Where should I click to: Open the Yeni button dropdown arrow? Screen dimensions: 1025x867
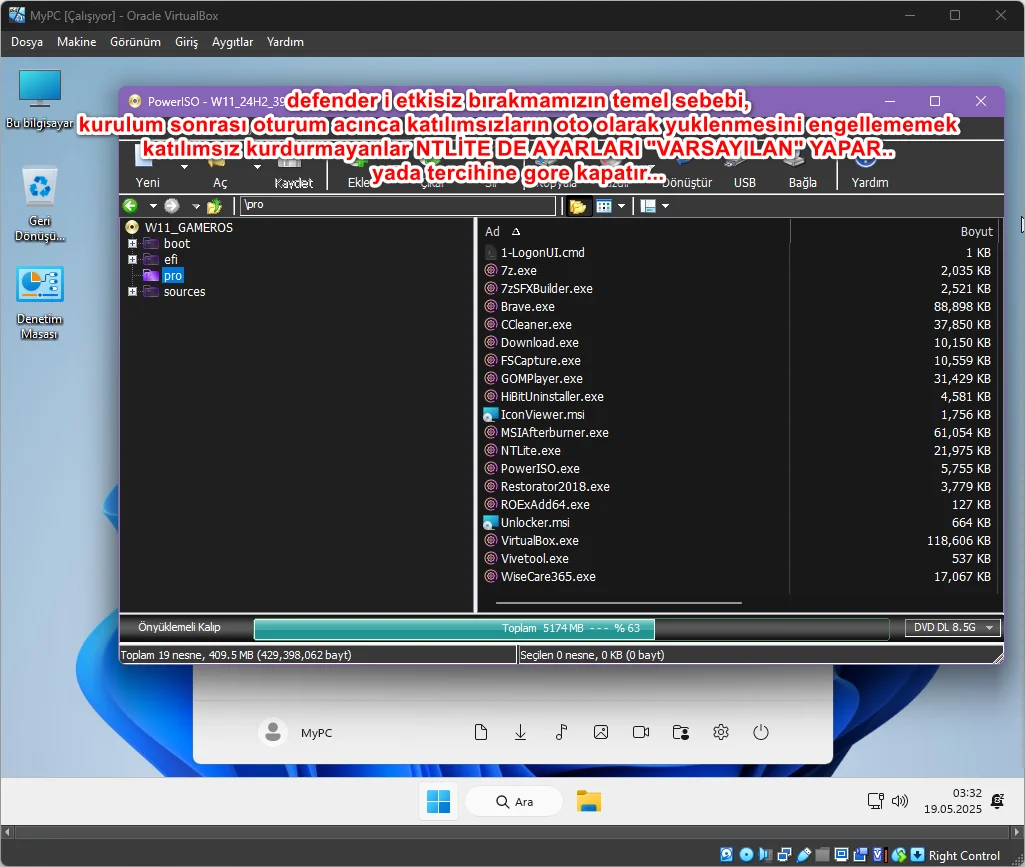pos(184,167)
